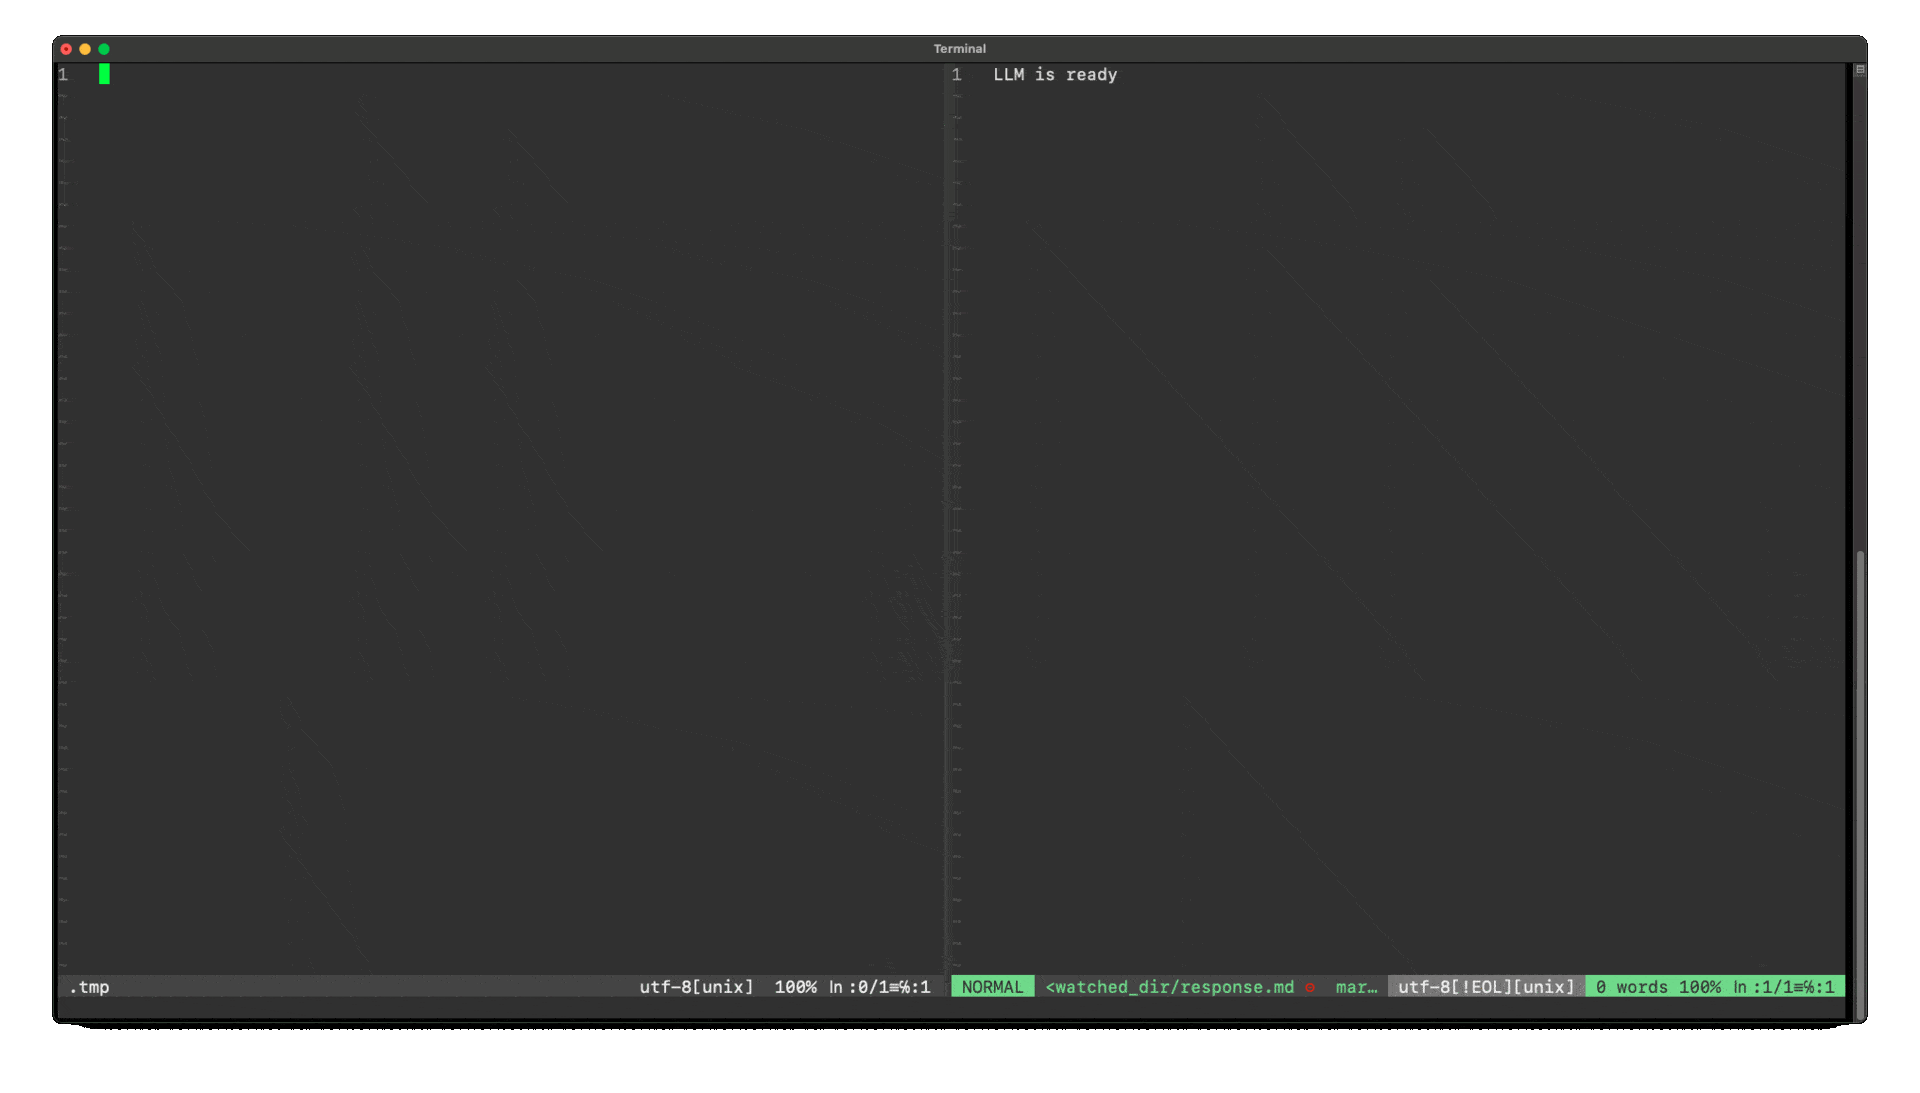Click the left pane utf-8[unix] label
This screenshot has width=1920, height=1093.
pos(696,987)
